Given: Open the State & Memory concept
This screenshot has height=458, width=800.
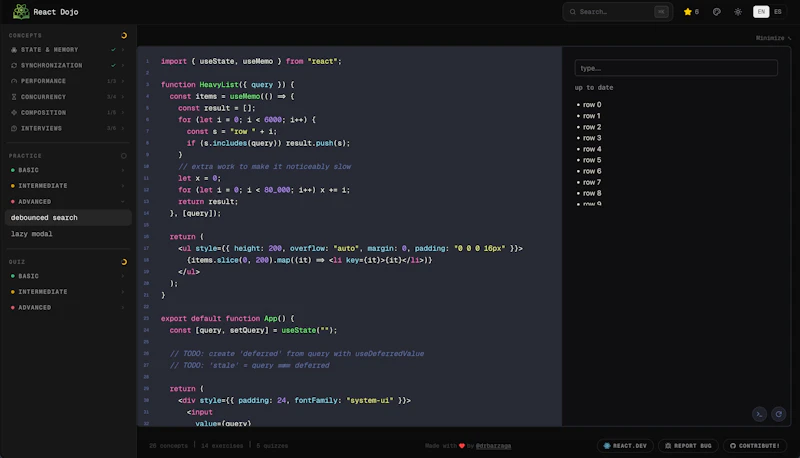Looking at the screenshot, I should [x=67, y=49].
